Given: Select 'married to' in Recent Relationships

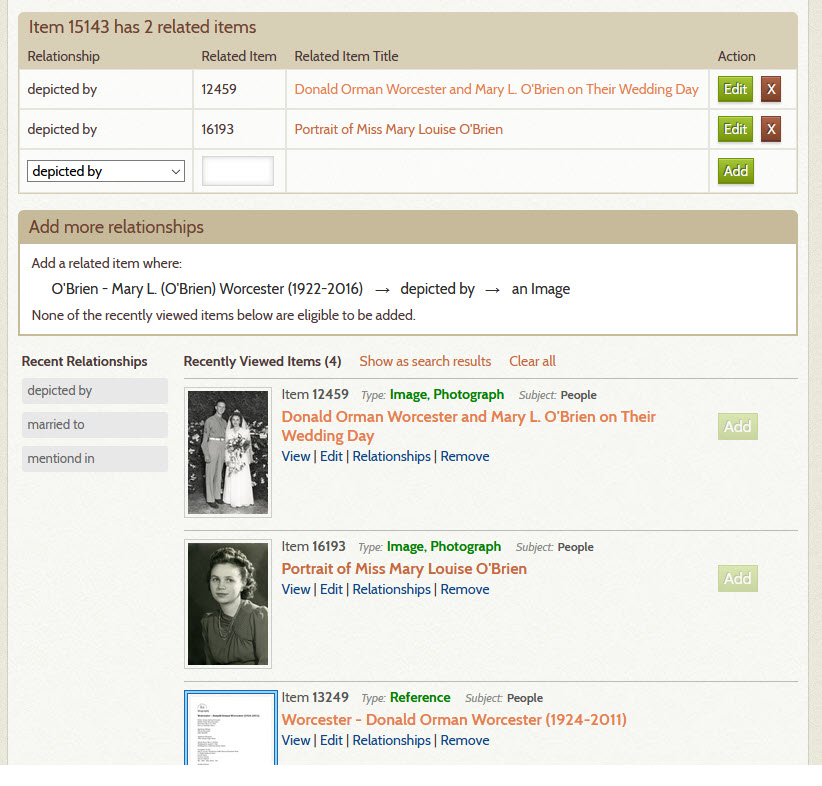Looking at the screenshot, I should point(95,425).
